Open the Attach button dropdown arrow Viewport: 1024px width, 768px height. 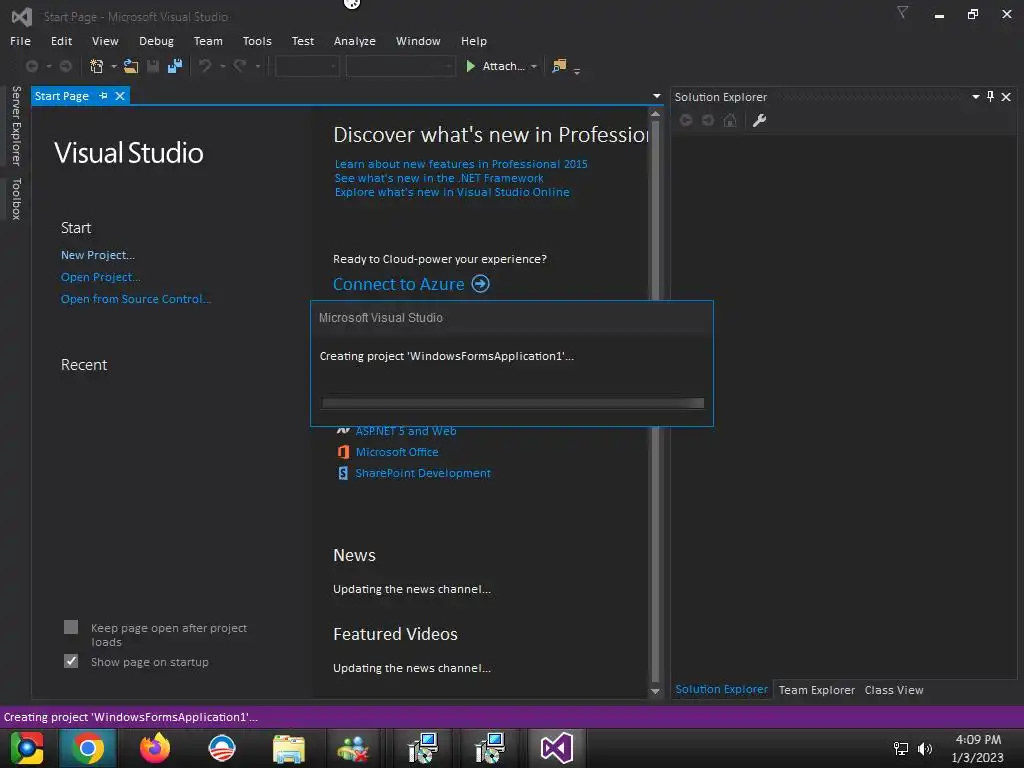[534, 67]
